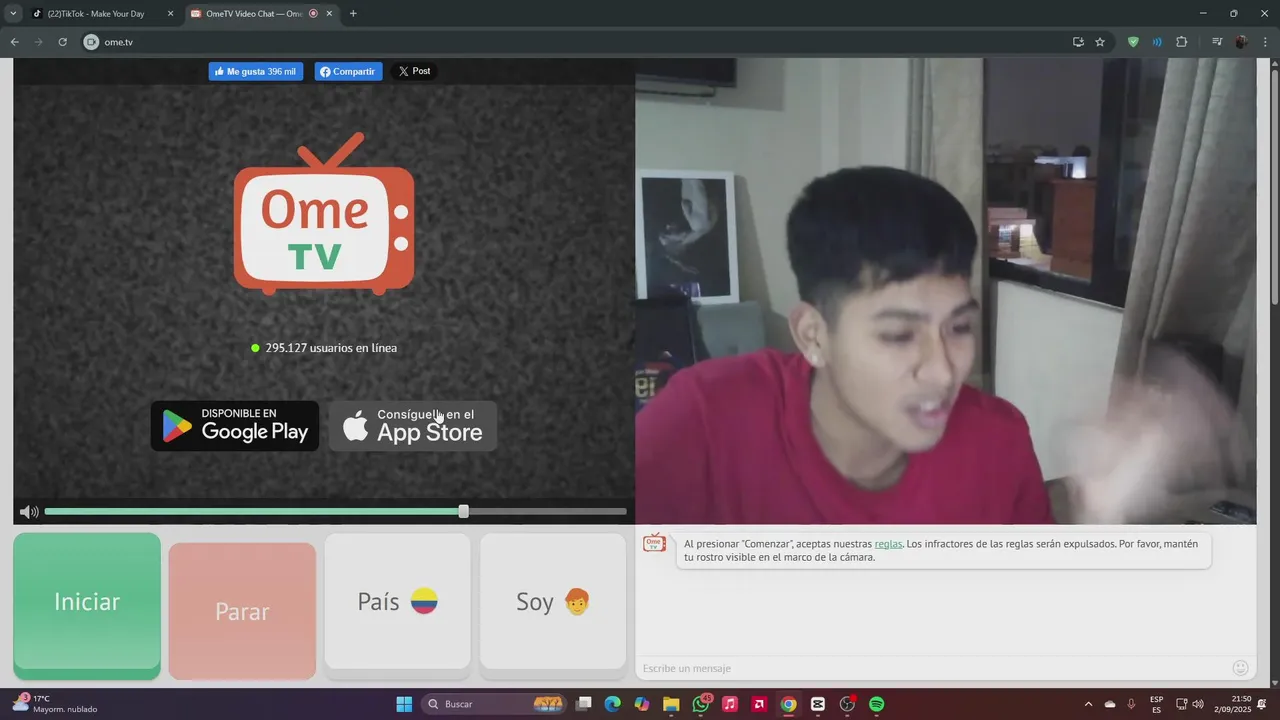The height and width of the screenshot is (720, 1280).
Task: Click the red Parar button
Action: [x=242, y=611]
